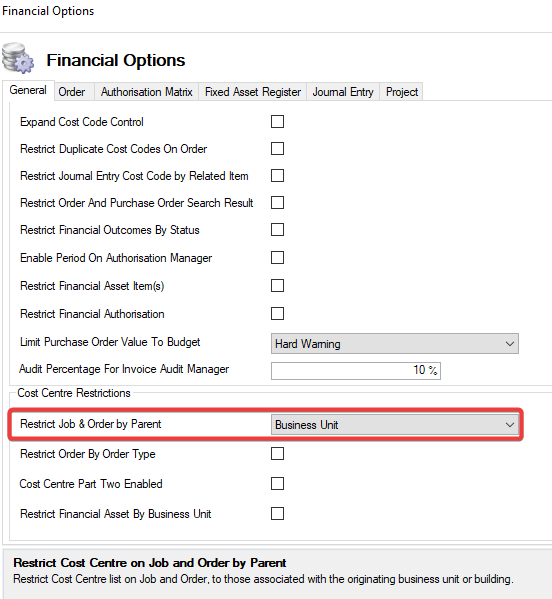552x599 pixels.
Task: Check Restrict Order By Order Type
Action: pos(277,454)
